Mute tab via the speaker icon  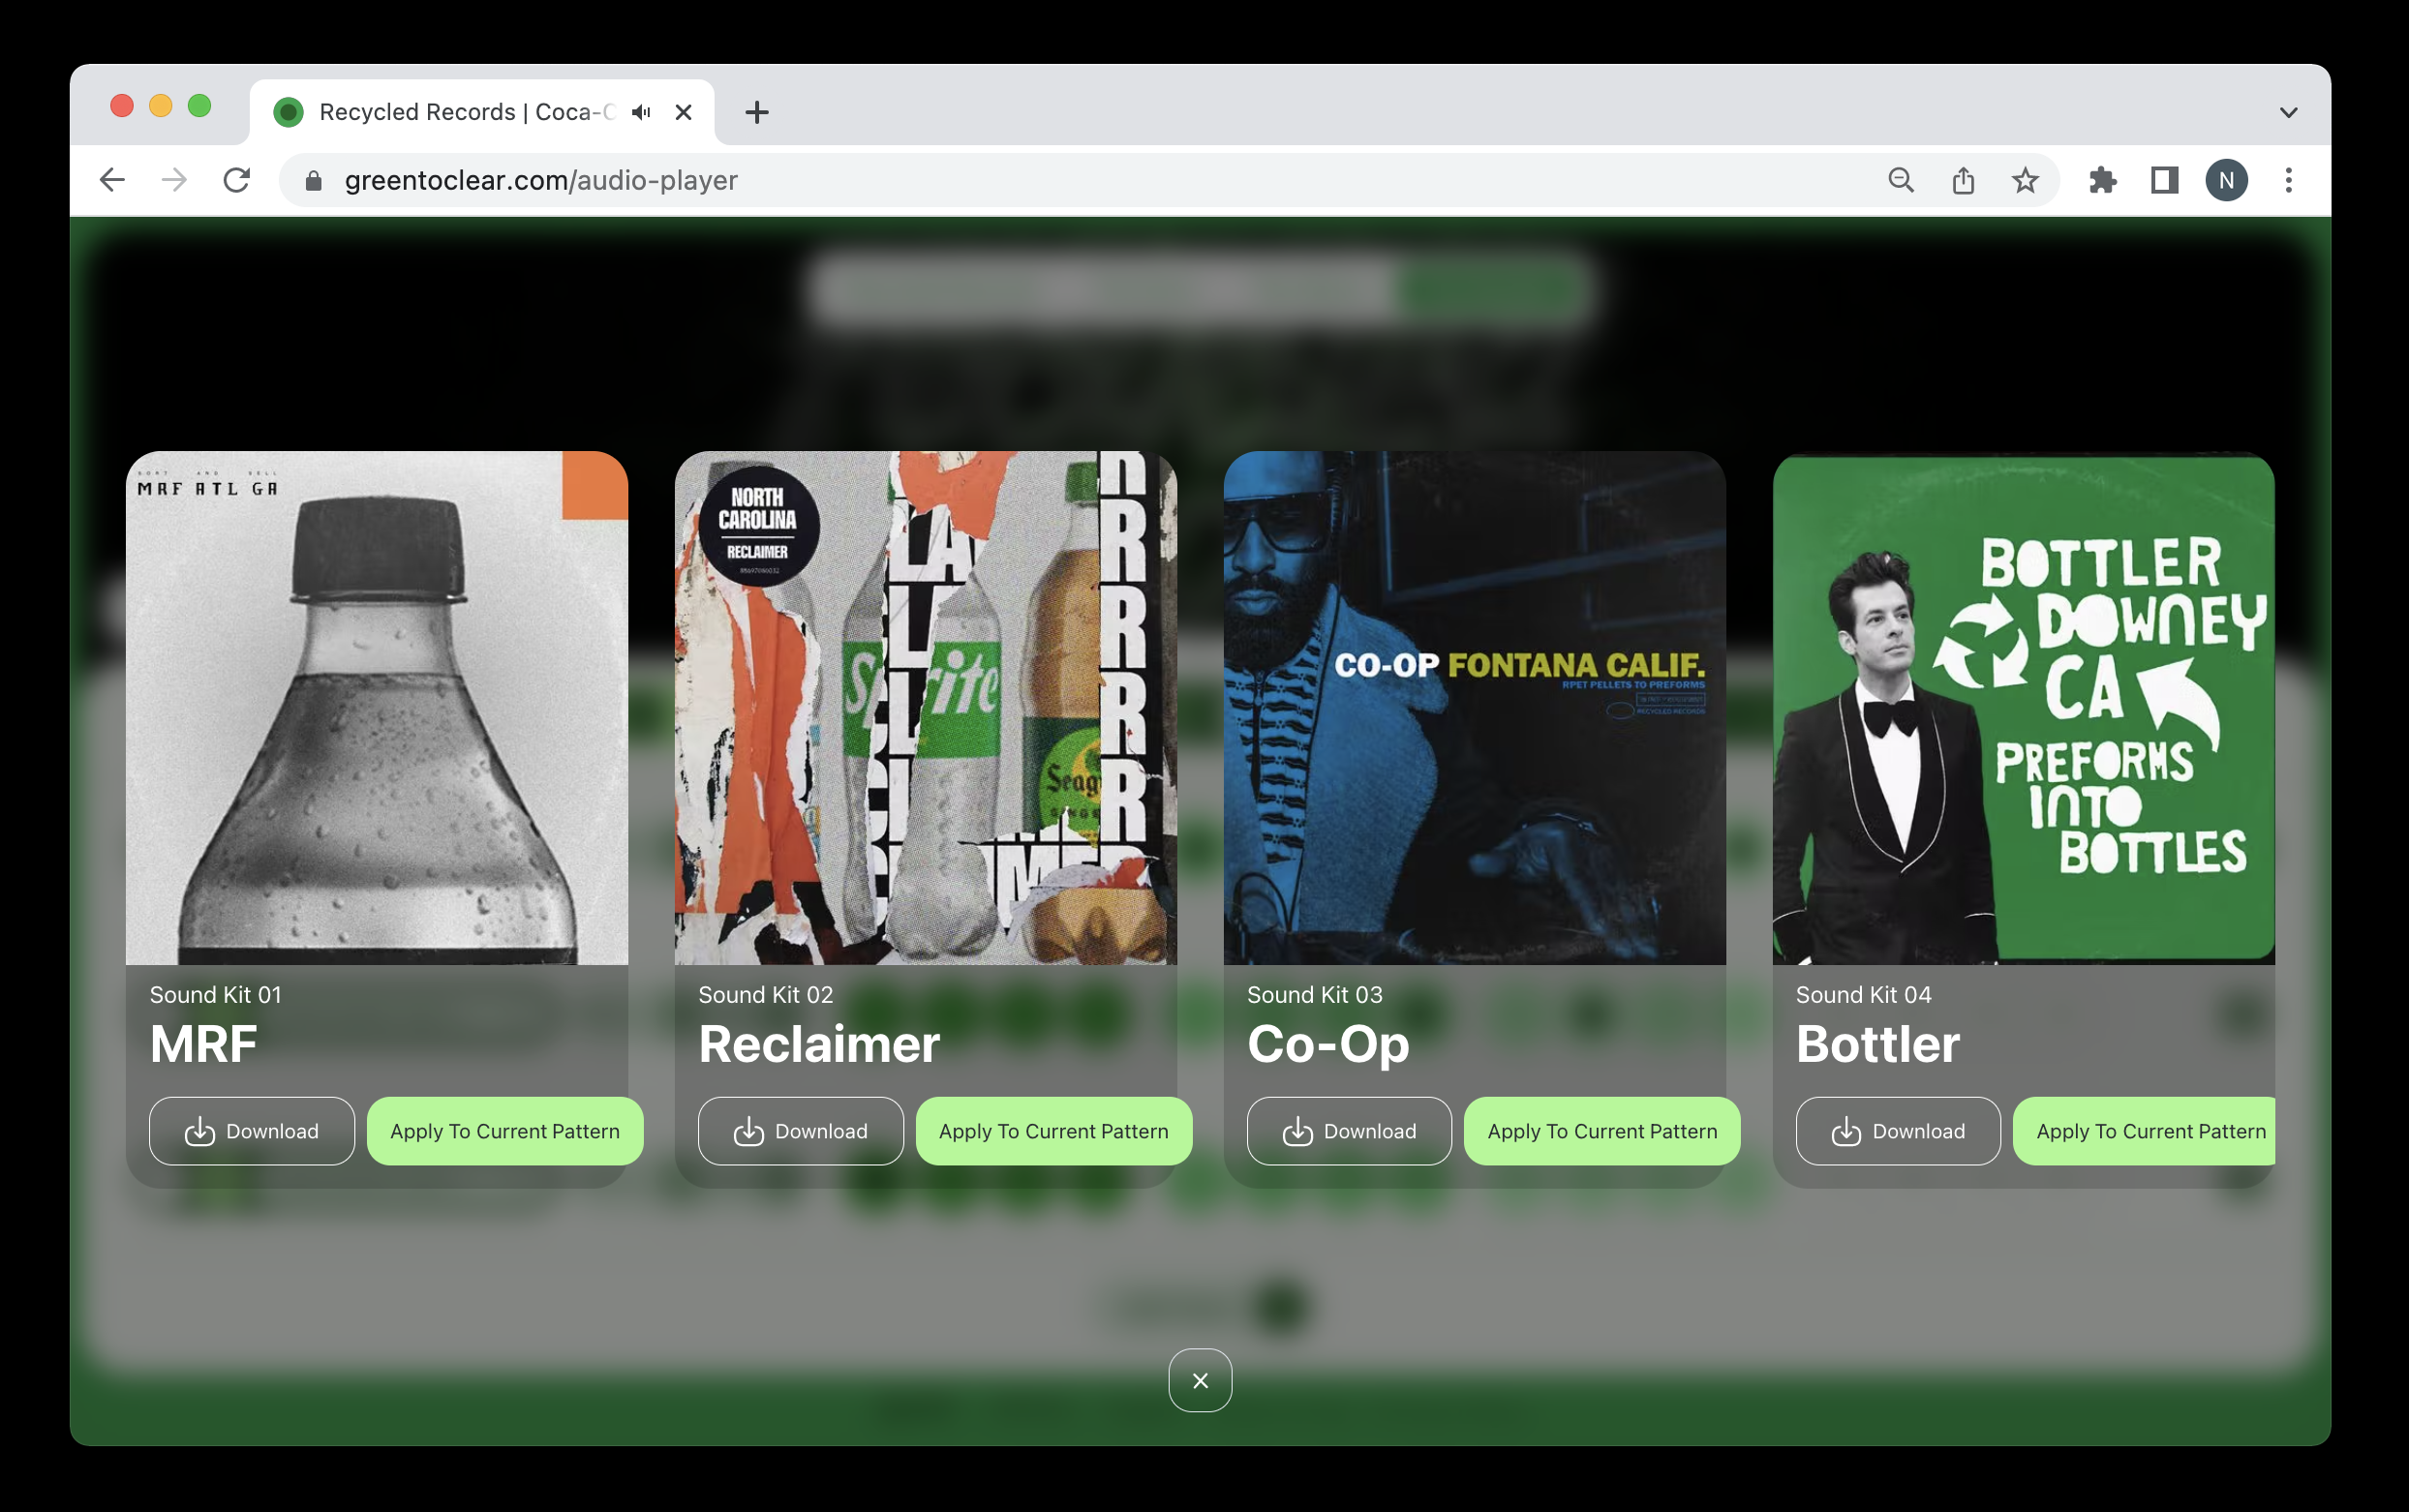tap(641, 112)
